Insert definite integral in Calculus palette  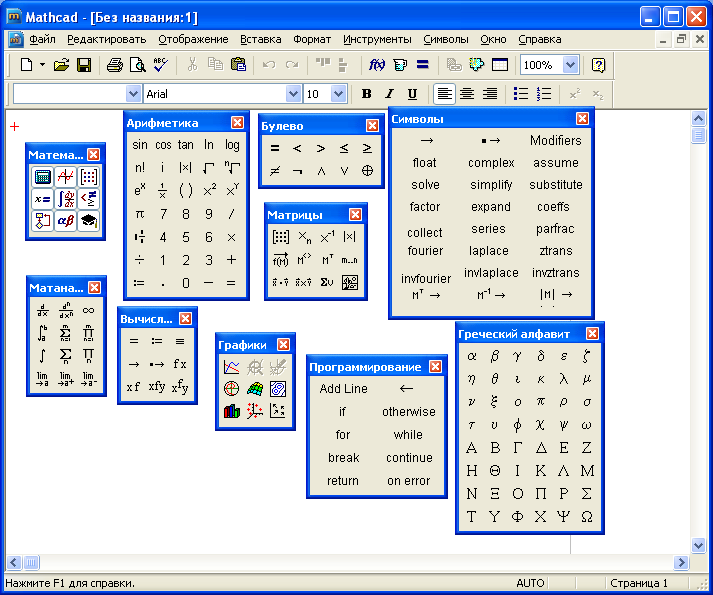point(42,333)
